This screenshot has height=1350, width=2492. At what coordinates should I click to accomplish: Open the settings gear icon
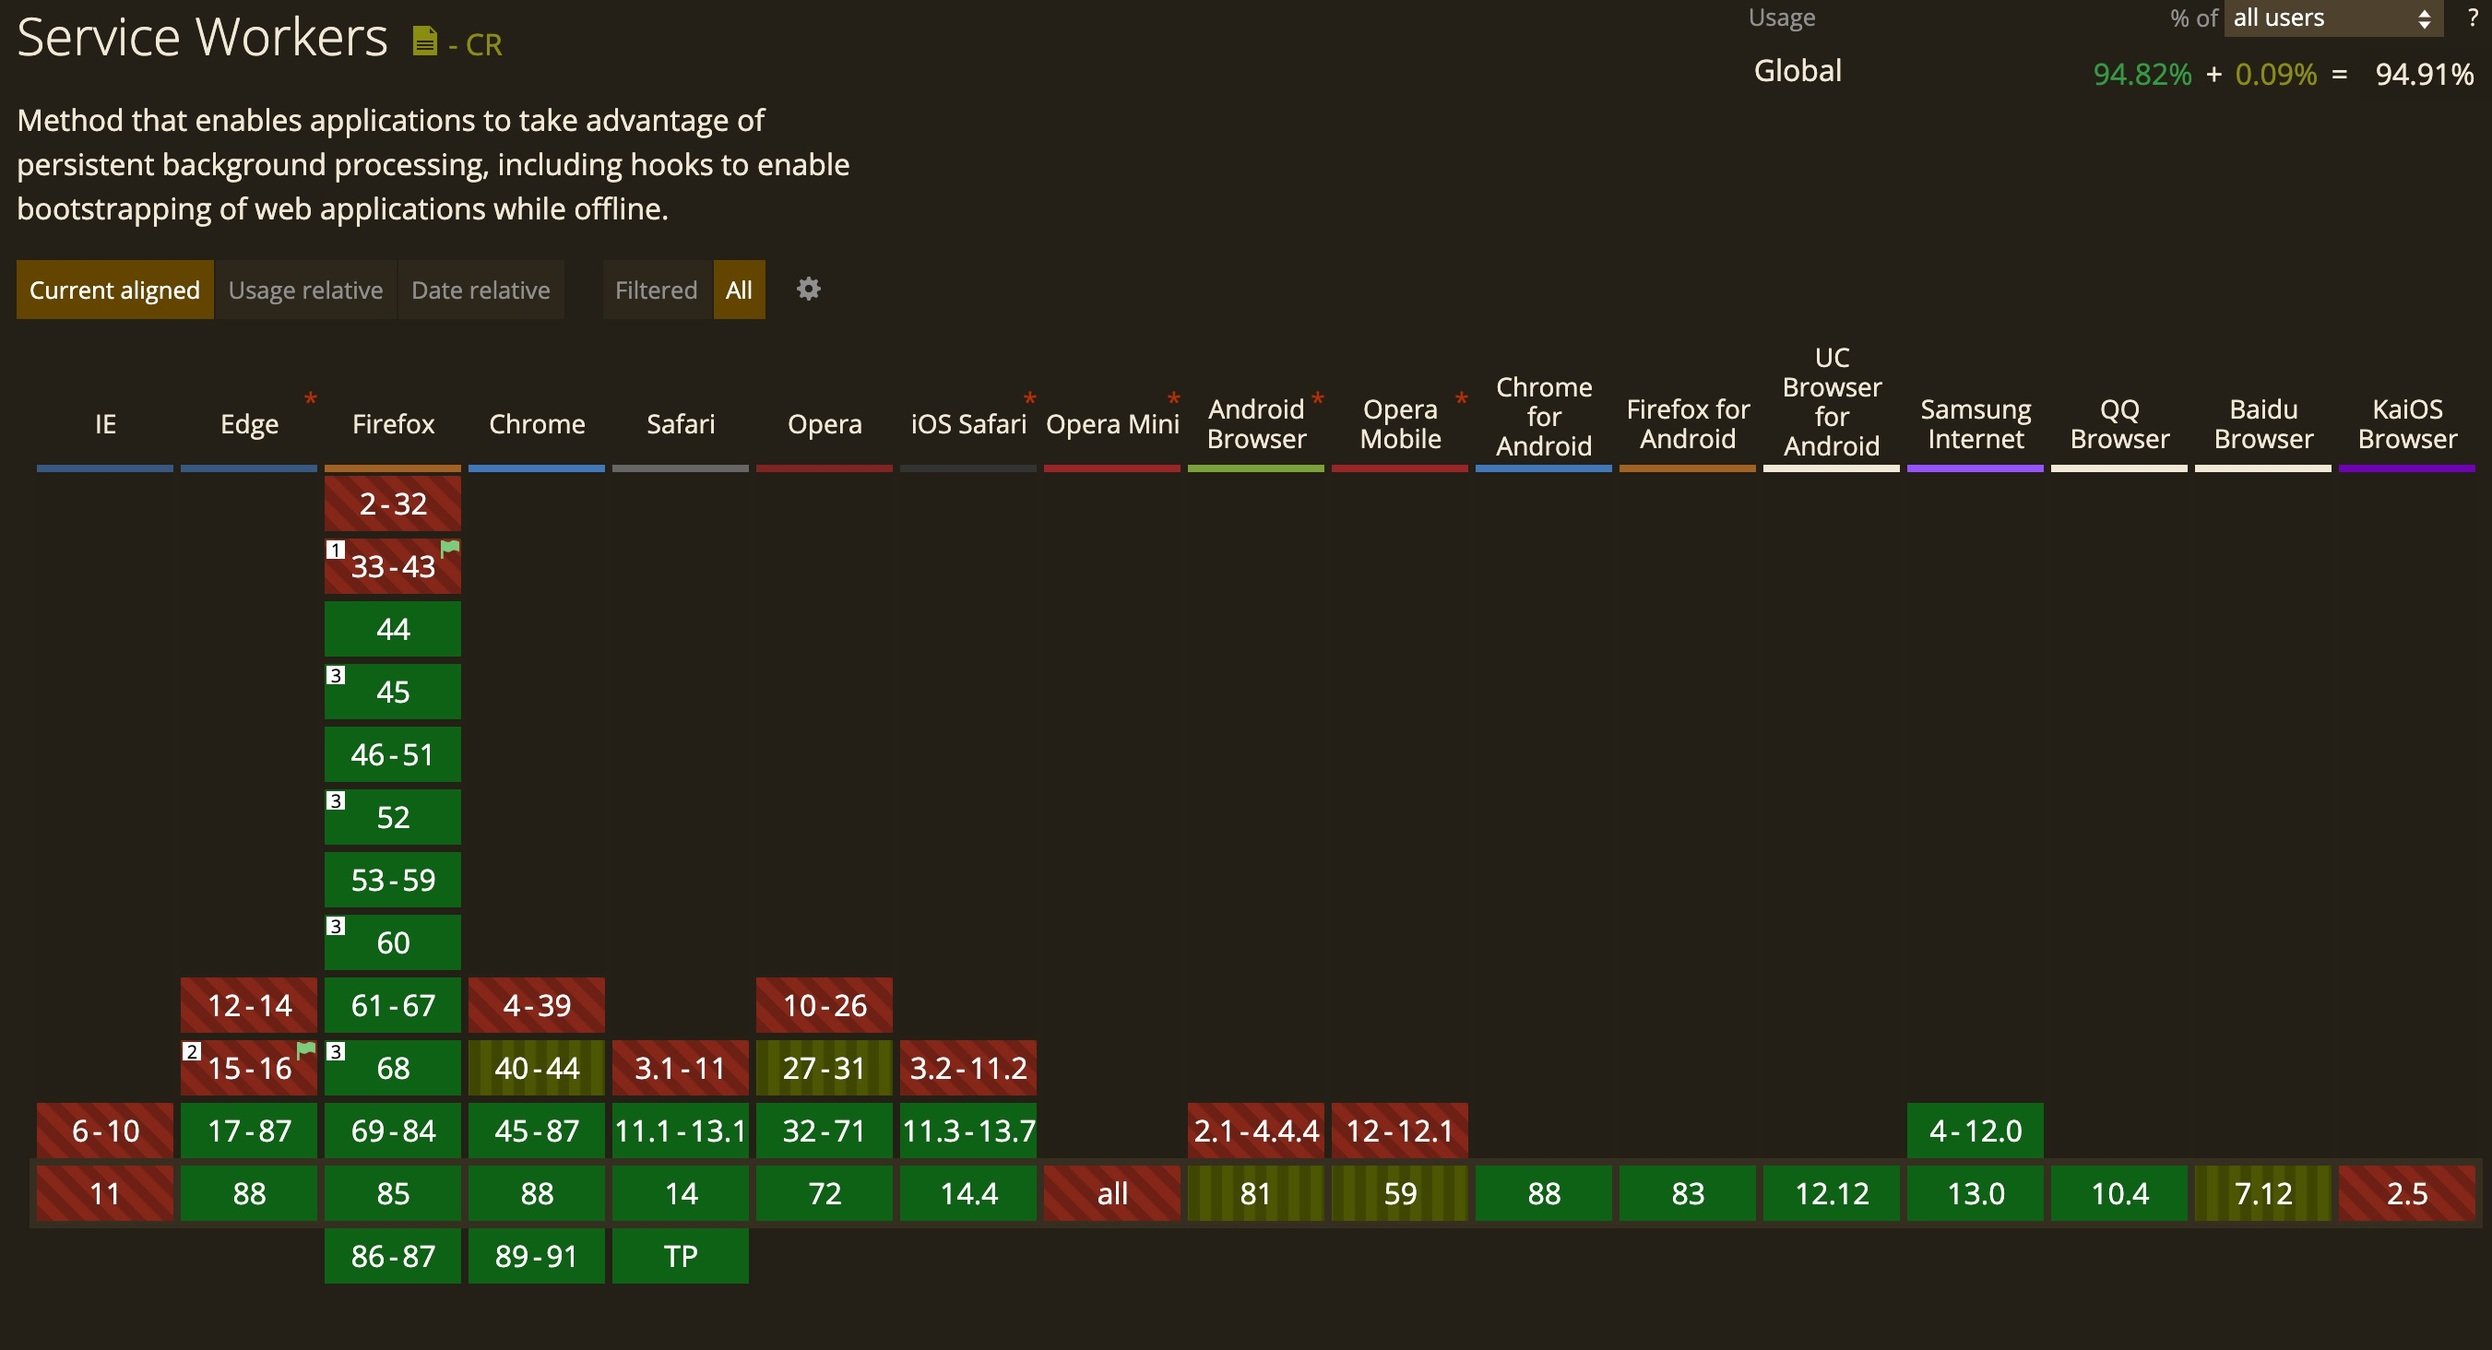[808, 289]
